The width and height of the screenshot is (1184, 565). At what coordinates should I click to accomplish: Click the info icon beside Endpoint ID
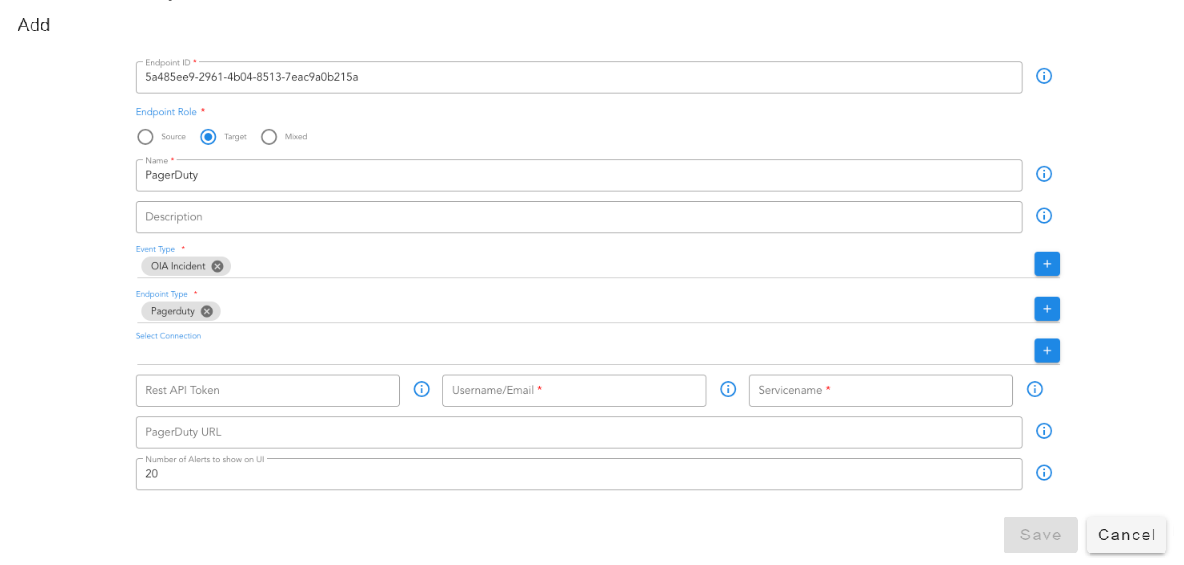point(1043,76)
